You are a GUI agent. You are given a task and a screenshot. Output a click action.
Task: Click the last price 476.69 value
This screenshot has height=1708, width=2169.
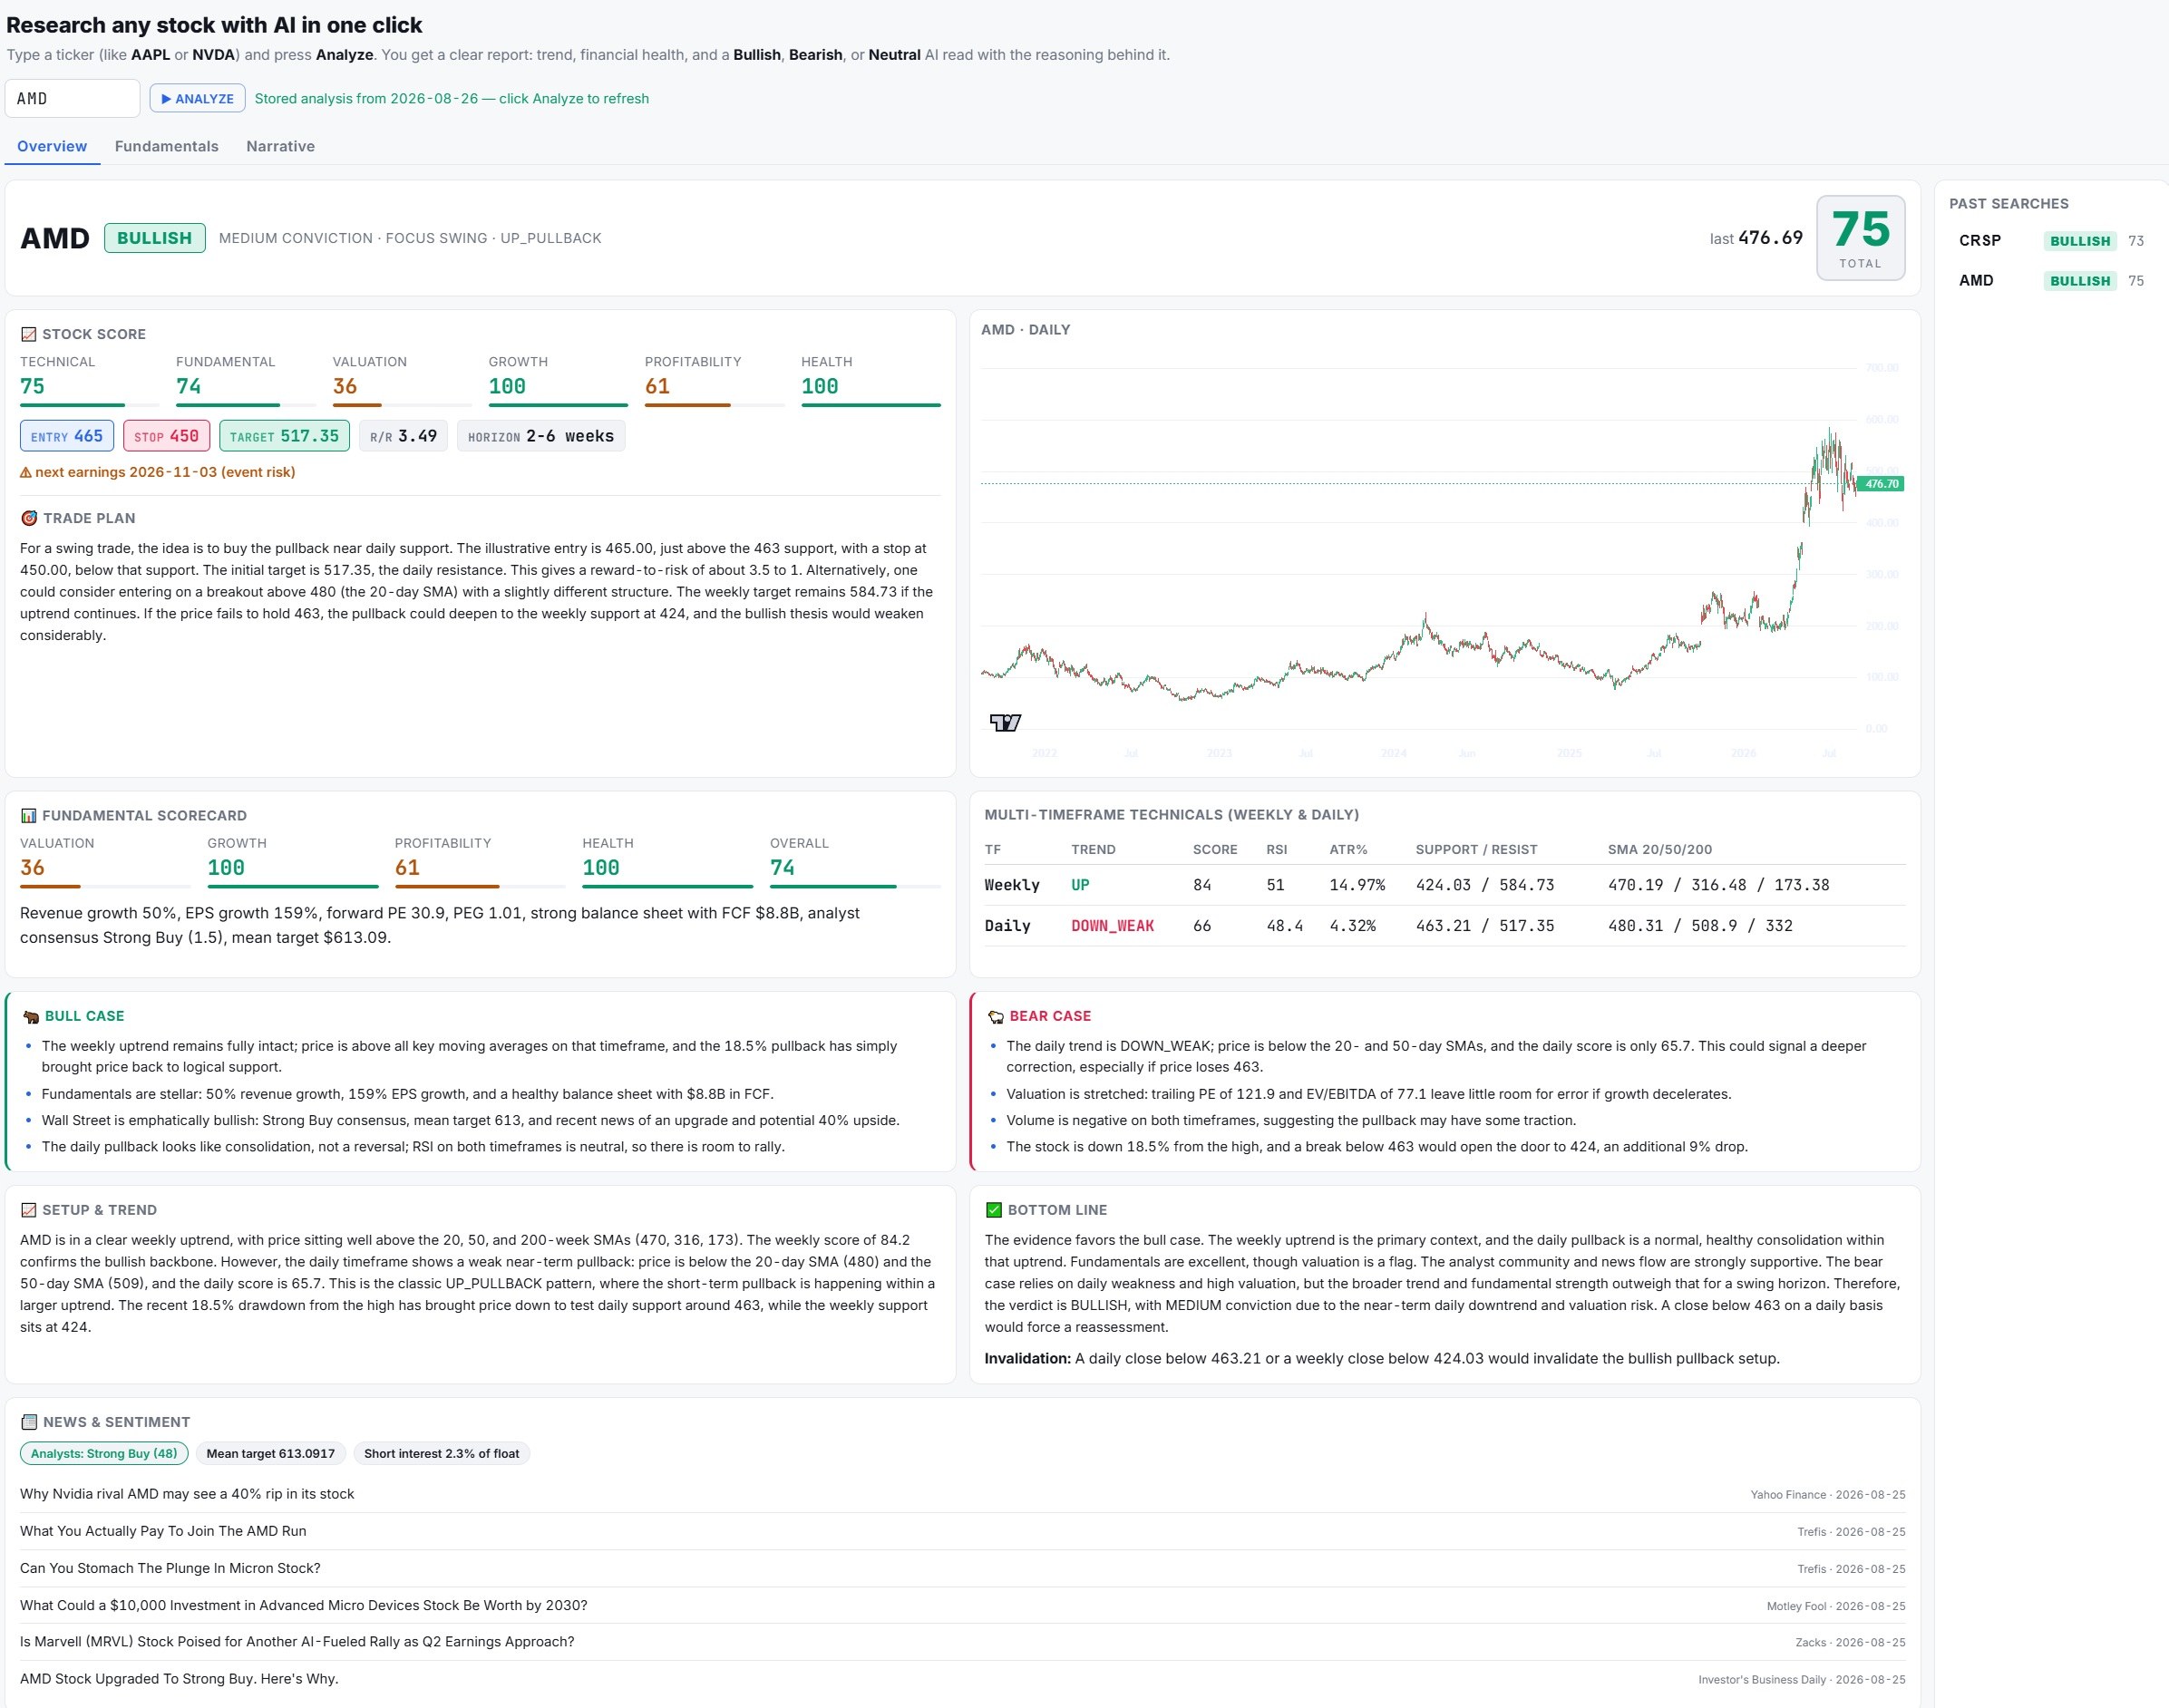(x=1770, y=238)
